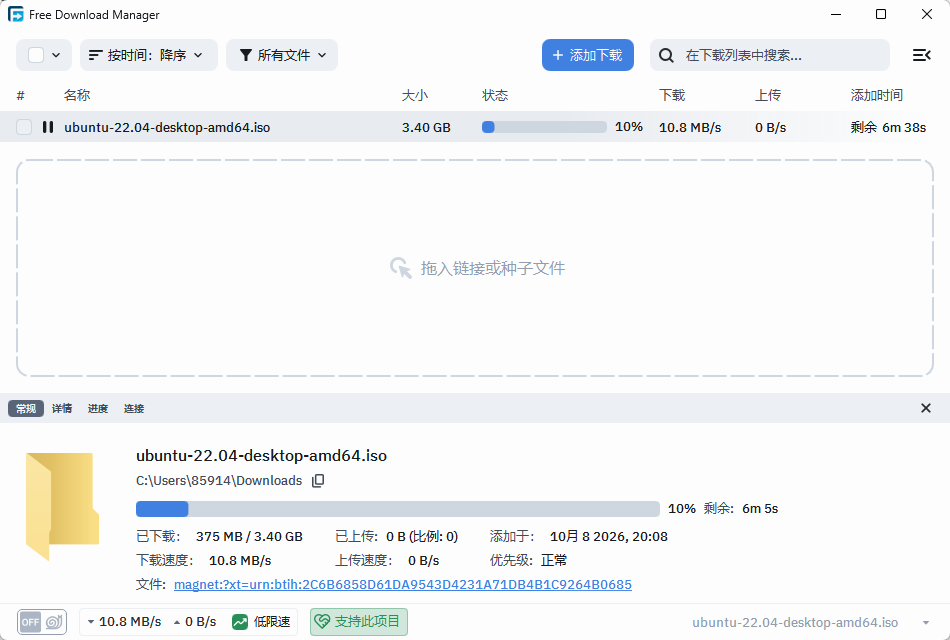Sort by the 上传 column header
950x640 pixels.
(768, 95)
